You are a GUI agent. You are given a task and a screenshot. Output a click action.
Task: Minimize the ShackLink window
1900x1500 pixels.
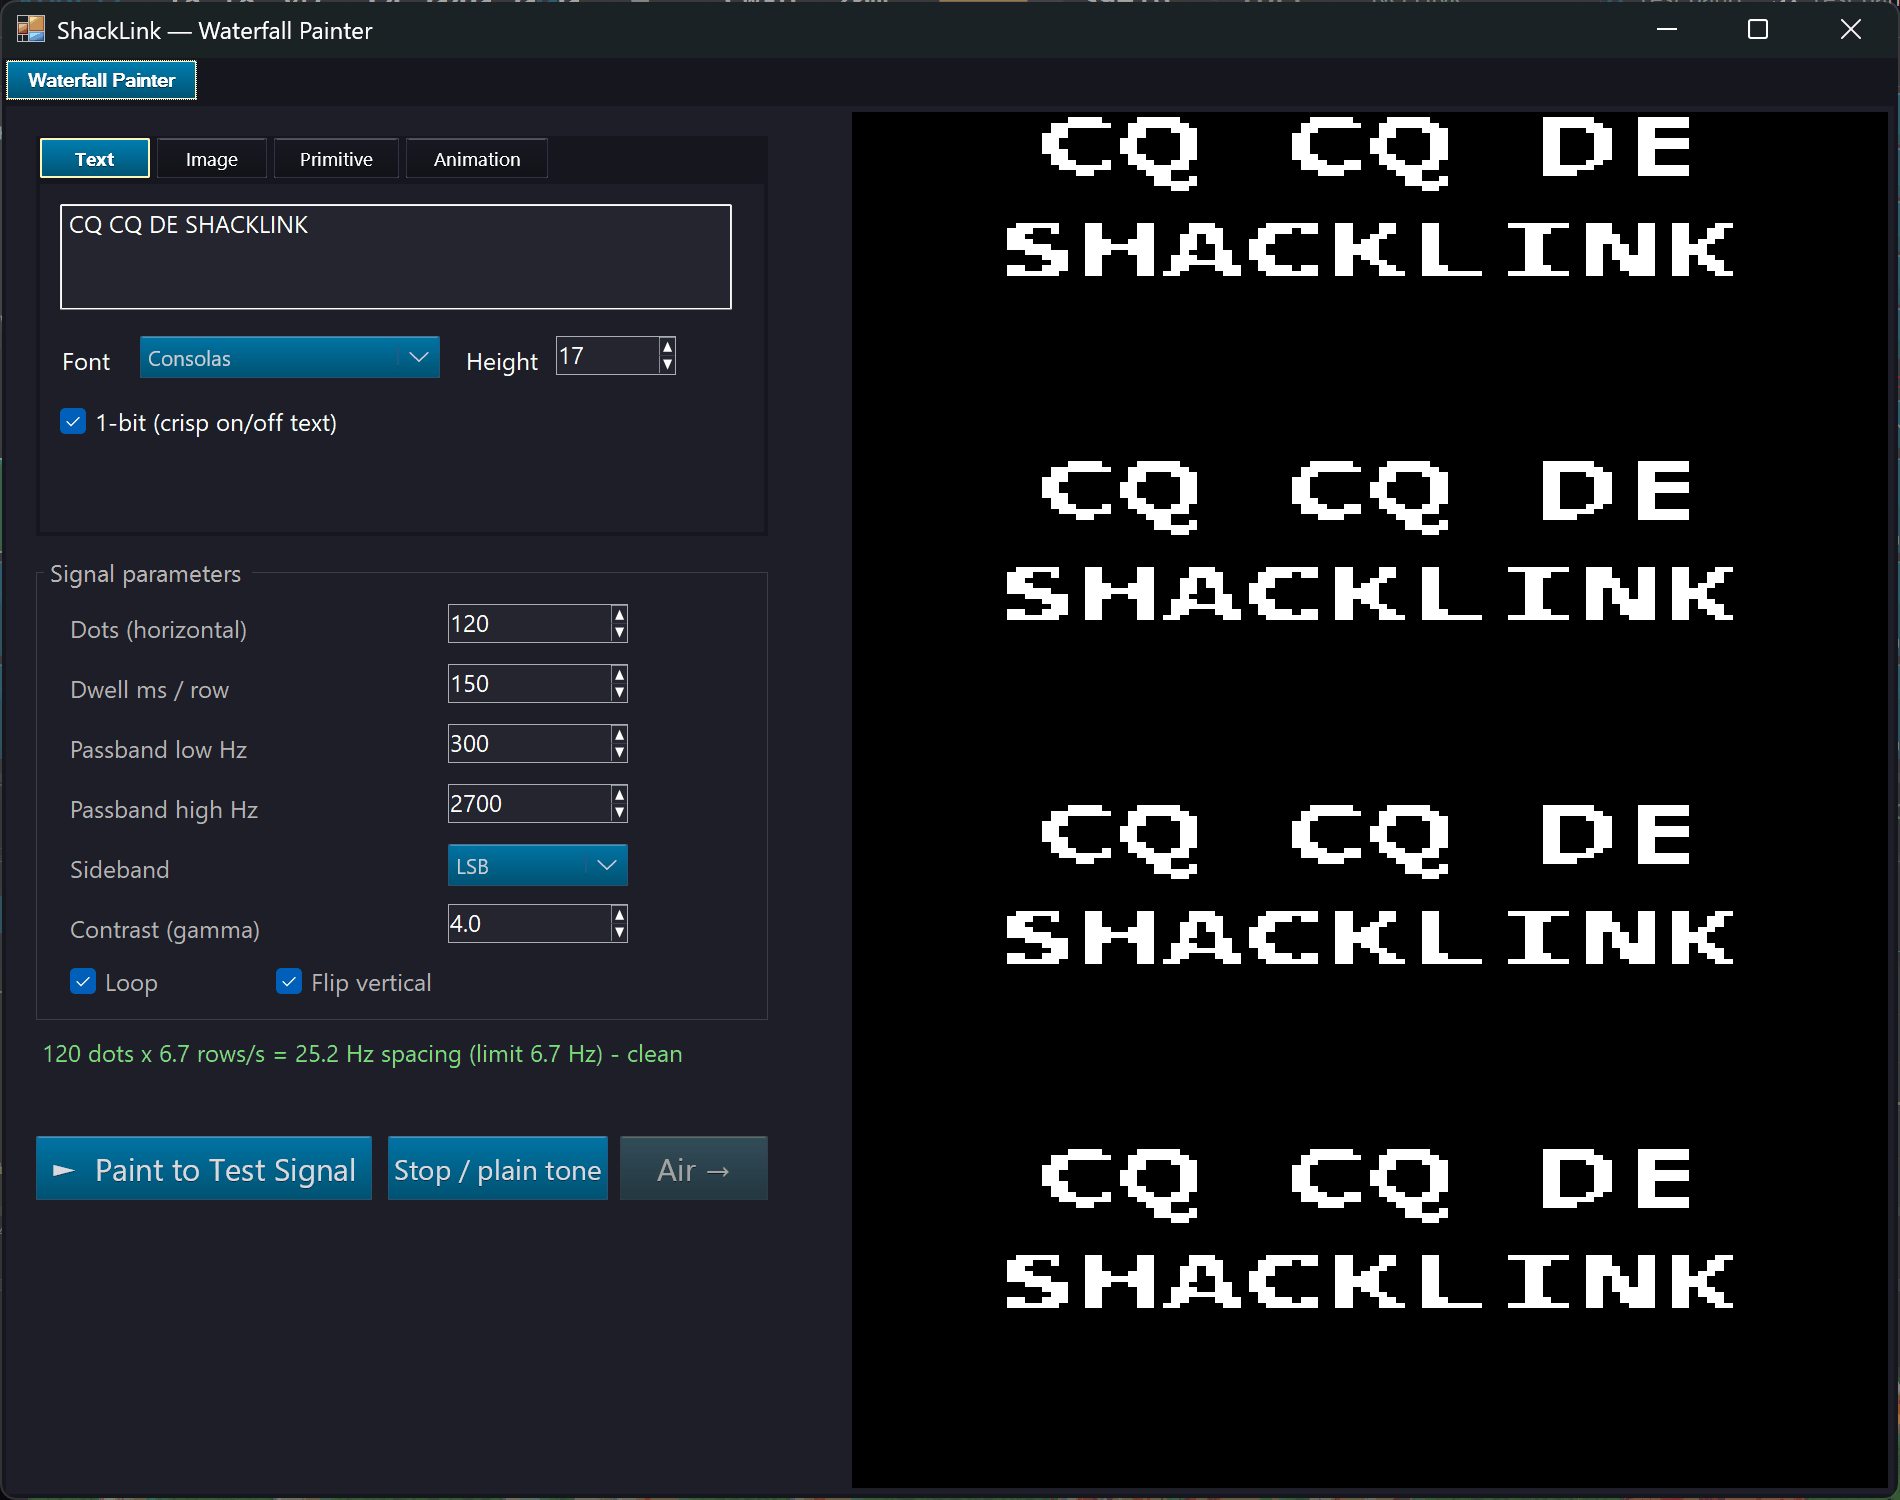(1667, 30)
